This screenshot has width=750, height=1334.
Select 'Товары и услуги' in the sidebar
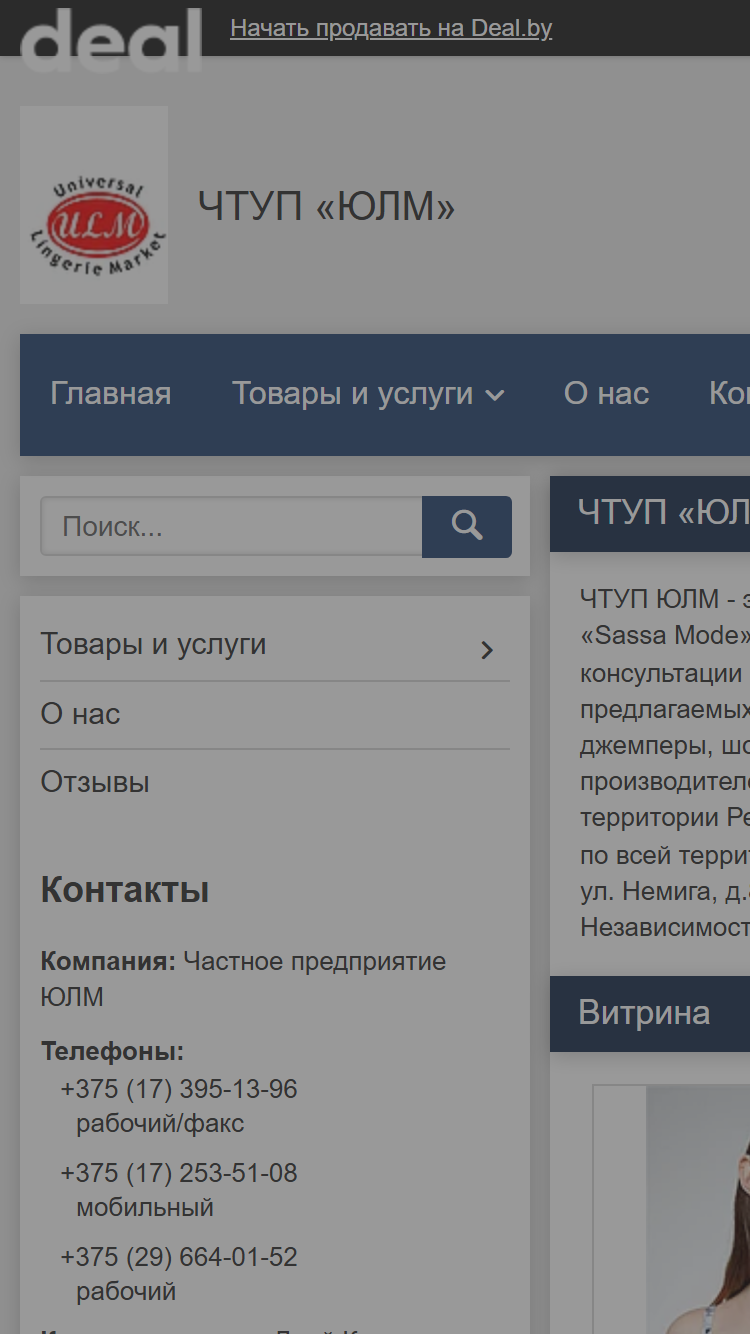153,644
